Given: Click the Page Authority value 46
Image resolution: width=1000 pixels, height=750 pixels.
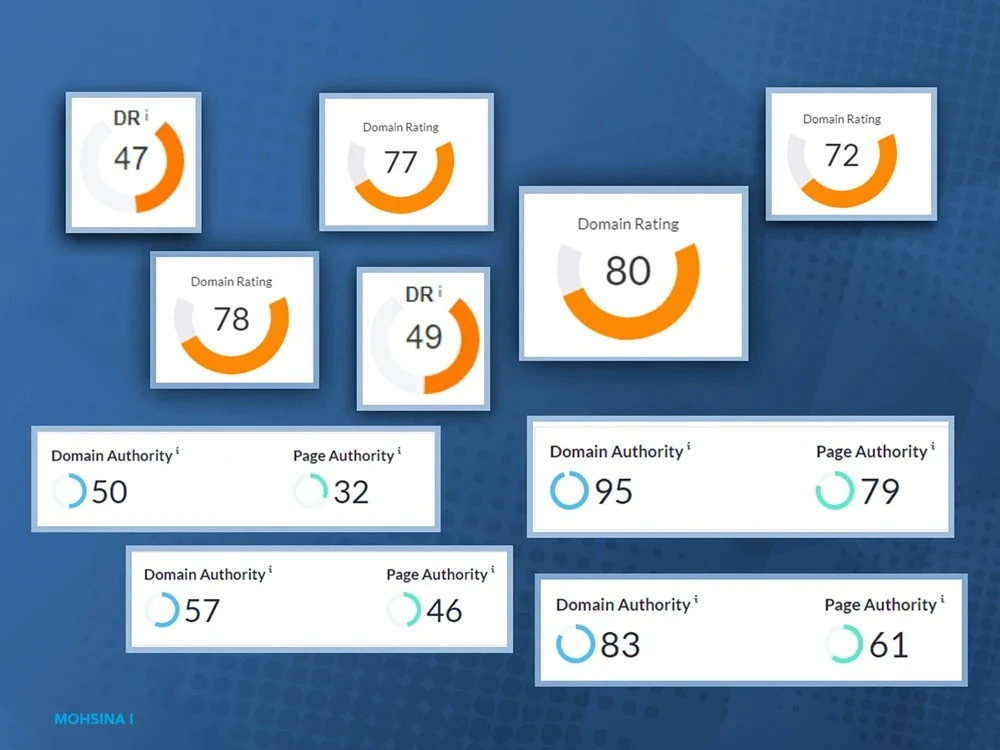Looking at the screenshot, I should tap(445, 610).
